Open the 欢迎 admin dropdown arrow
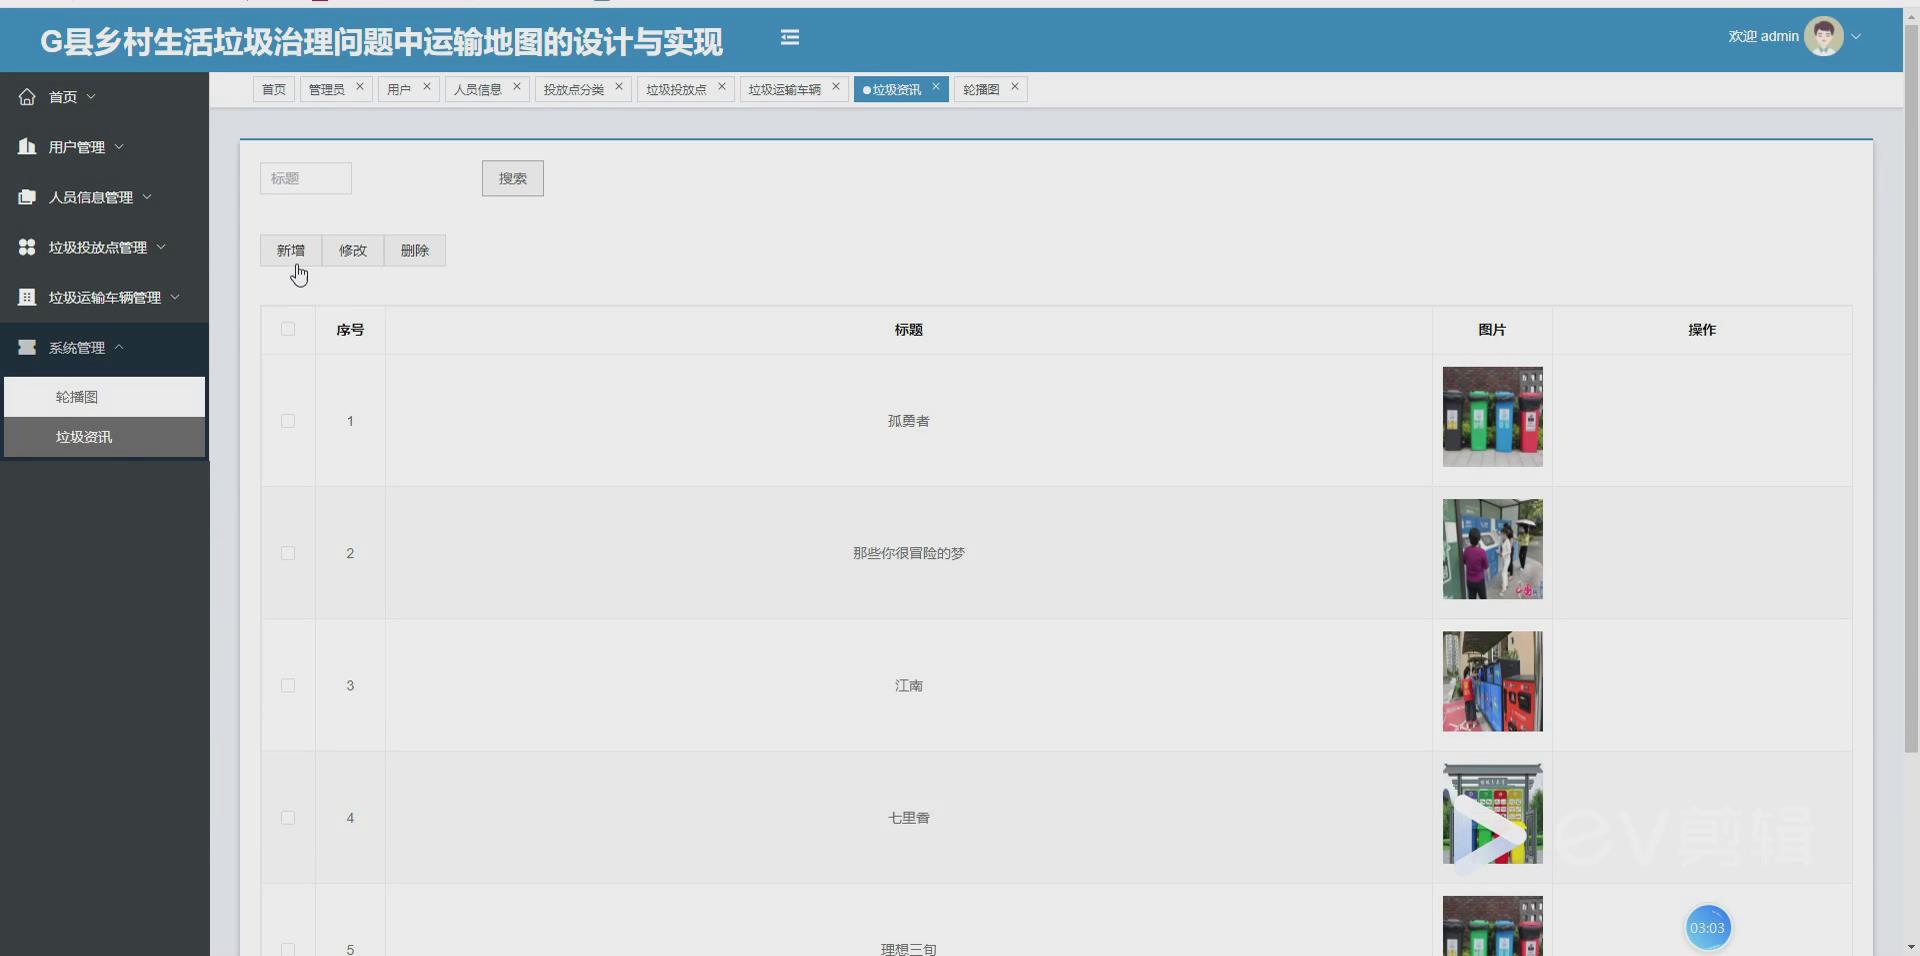Viewport: 1920px width, 956px height. click(1856, 35)
